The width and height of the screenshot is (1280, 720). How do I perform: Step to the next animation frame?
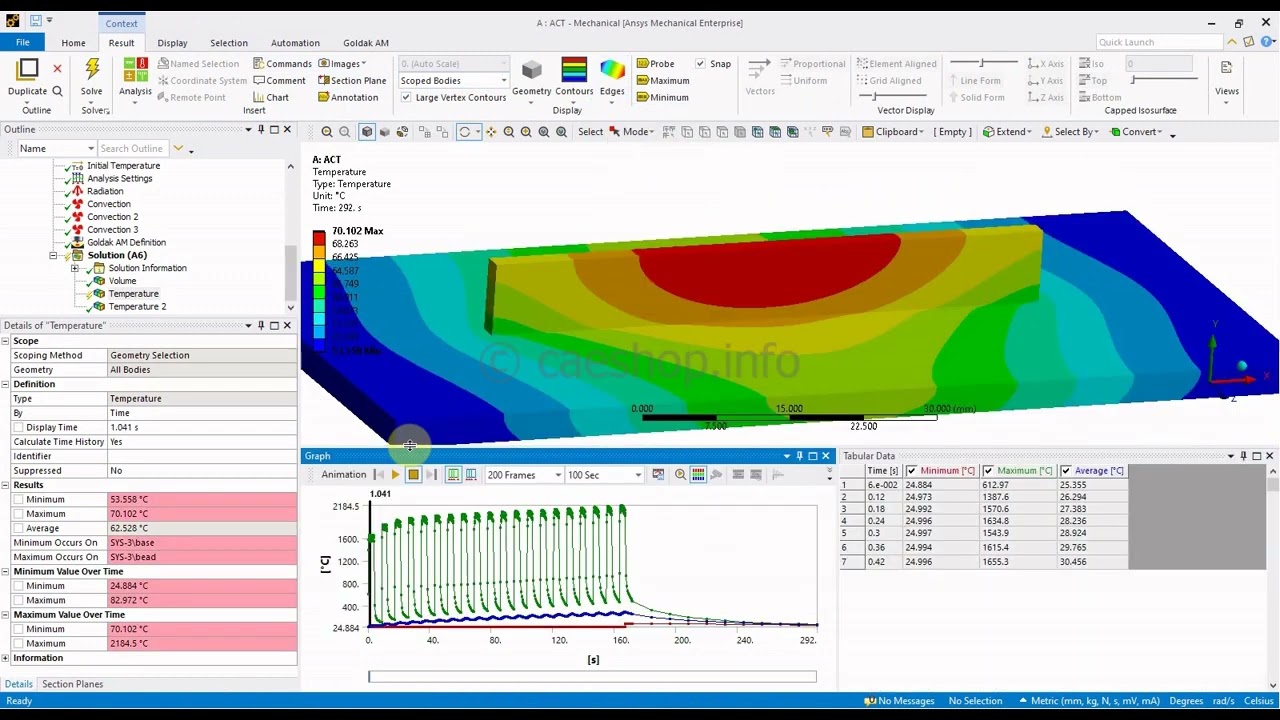(431, 475)
